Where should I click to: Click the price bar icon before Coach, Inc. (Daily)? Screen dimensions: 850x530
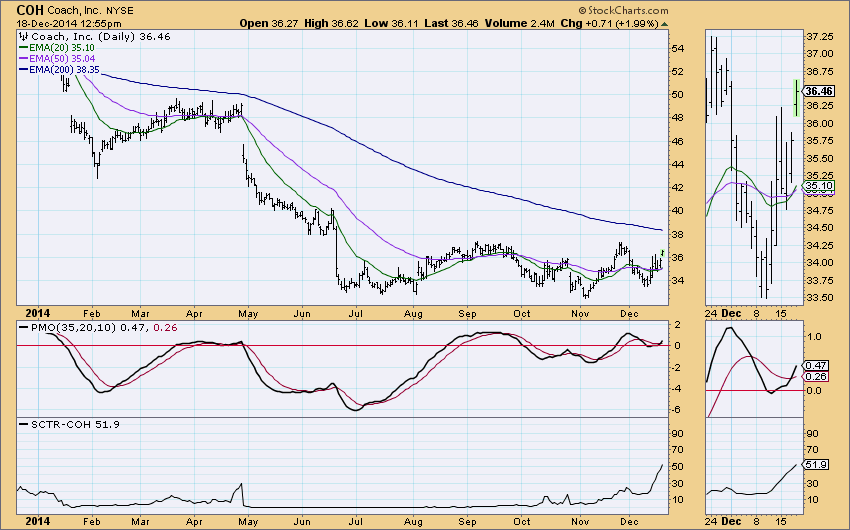[22, 34]
